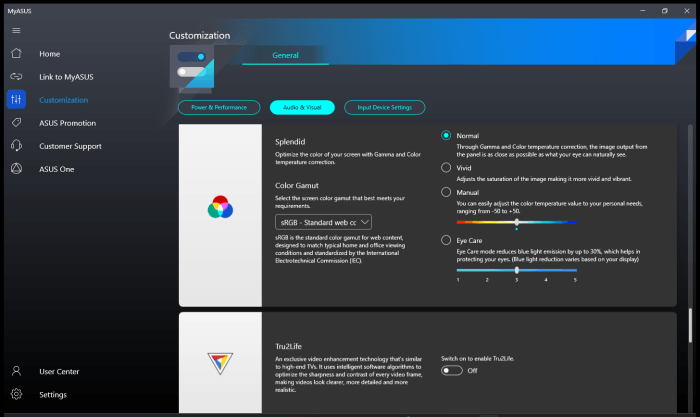Click the Splendid heading text
This screenshot has width=700, height=417.
290,142
